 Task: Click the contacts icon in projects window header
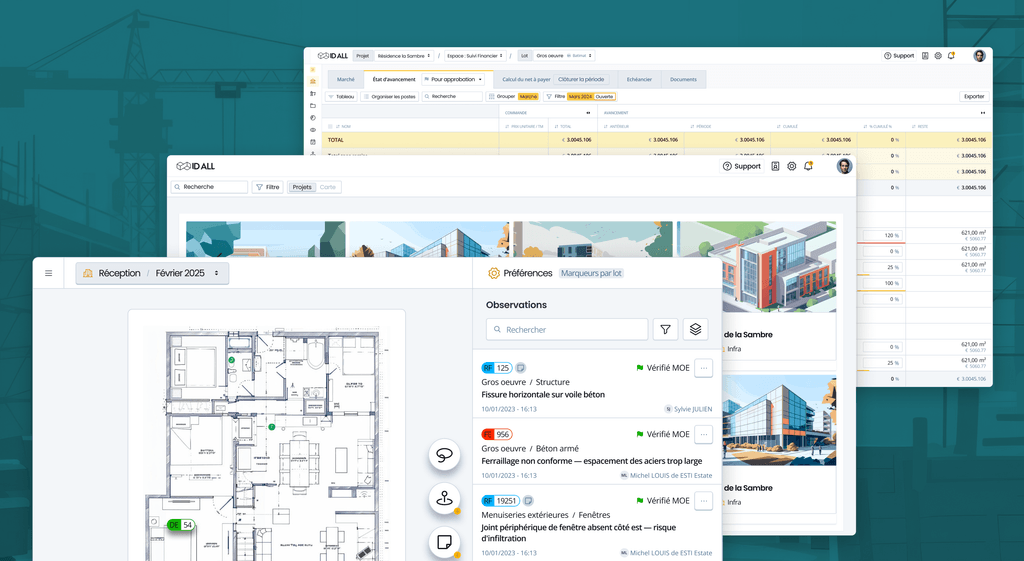tap(775, 167)
